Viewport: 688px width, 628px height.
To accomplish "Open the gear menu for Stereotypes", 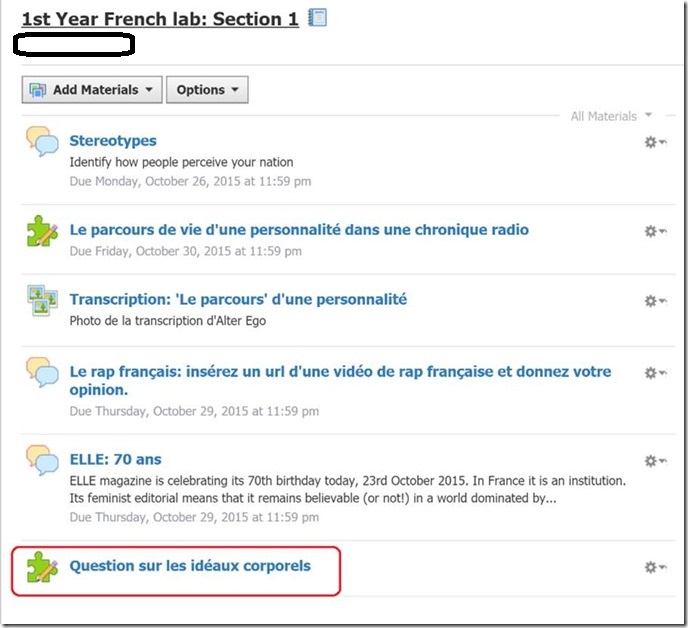I will coord(655,143).
